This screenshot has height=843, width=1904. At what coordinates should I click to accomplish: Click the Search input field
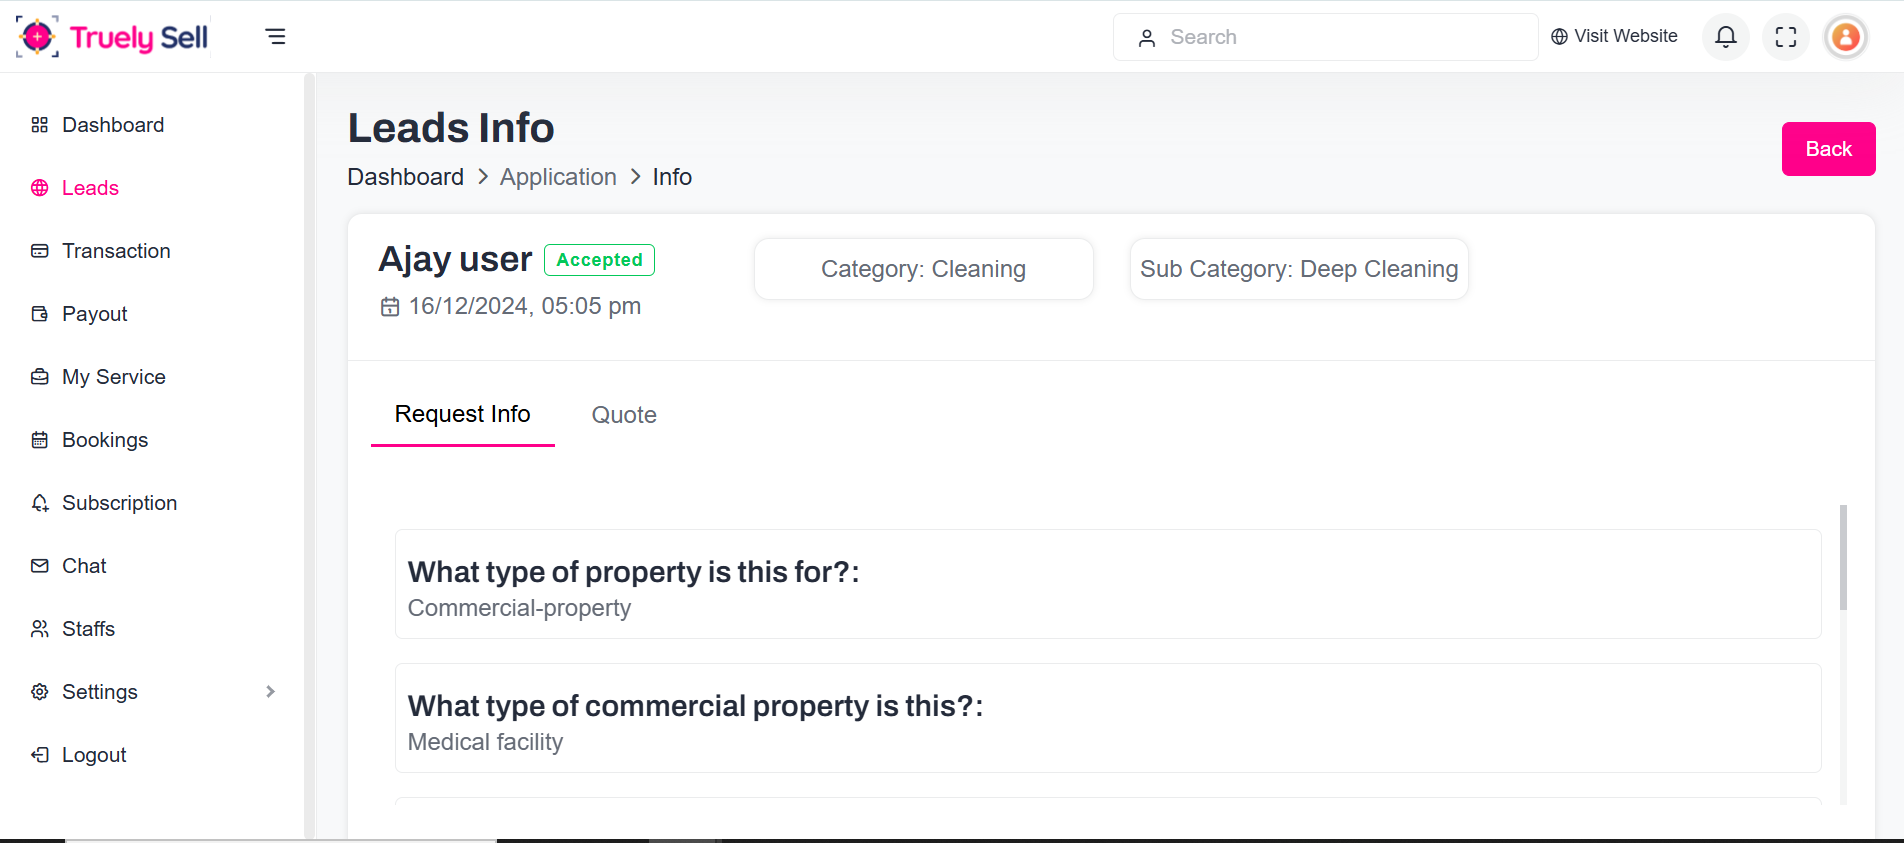click(1340, 37)
